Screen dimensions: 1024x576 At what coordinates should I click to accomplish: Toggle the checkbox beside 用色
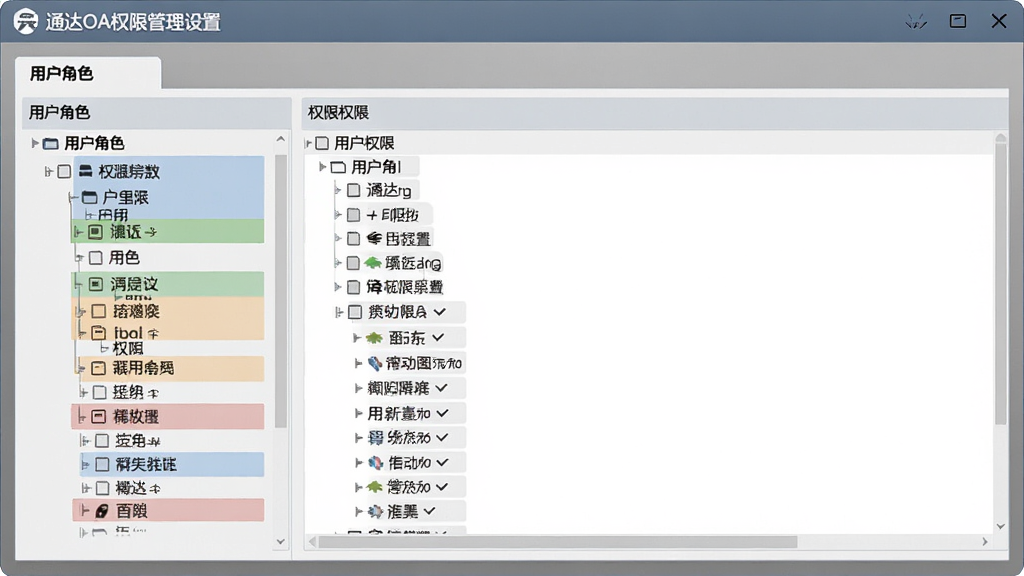coord(95,258)
